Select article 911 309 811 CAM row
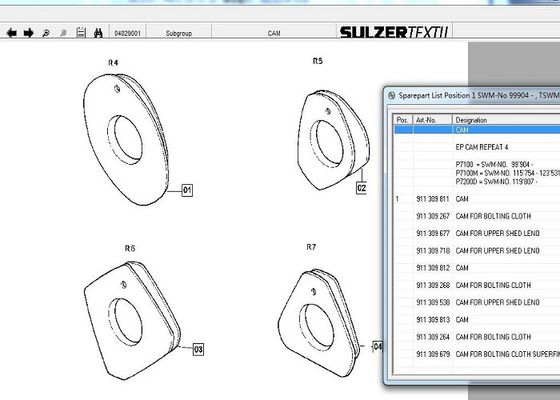The height and width of the screenshot is (400, 560). pos(477,199)
